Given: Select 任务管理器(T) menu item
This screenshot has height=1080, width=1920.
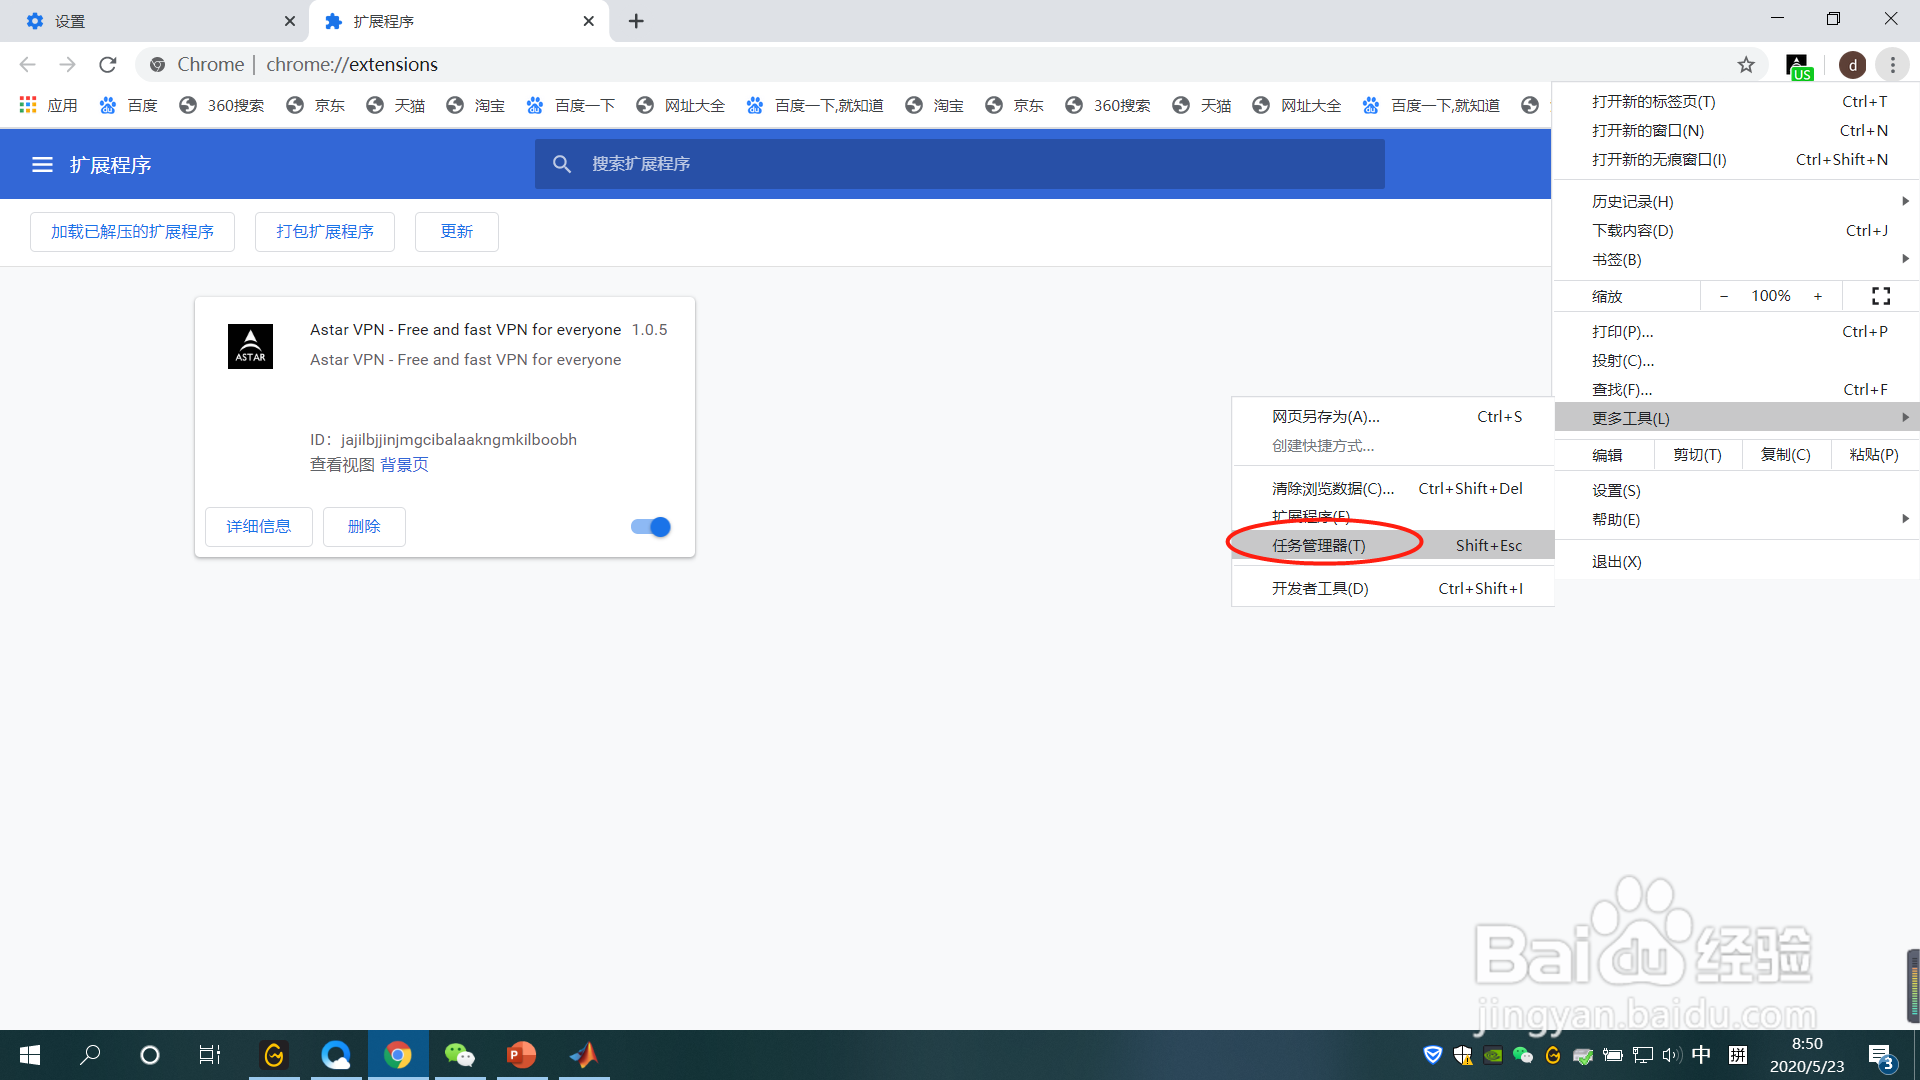Looking at the screenshot, I should pyautogui.click(x=1319, y=546).
